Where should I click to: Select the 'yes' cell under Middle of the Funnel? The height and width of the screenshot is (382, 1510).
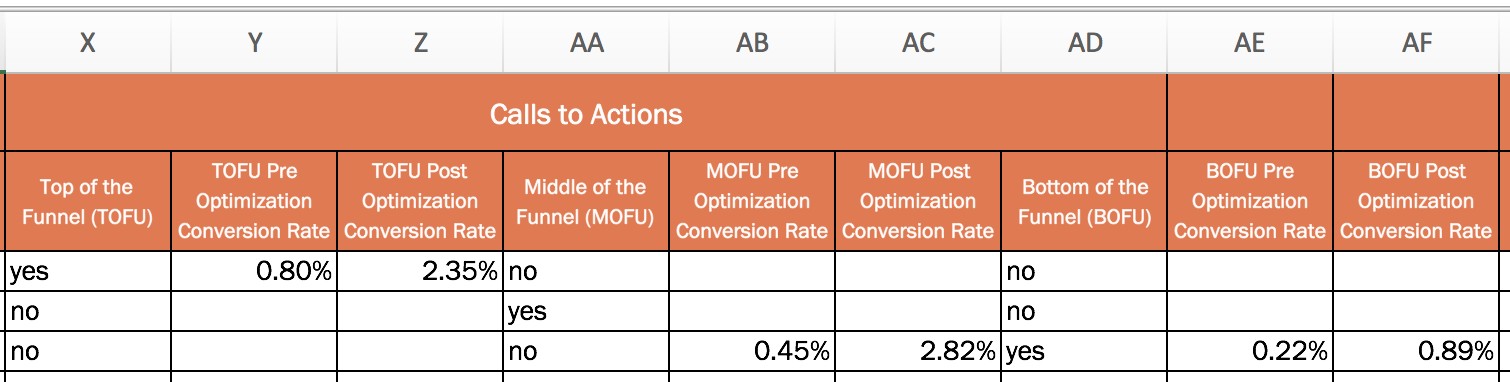pyautogui.click(x=586, y=311)
